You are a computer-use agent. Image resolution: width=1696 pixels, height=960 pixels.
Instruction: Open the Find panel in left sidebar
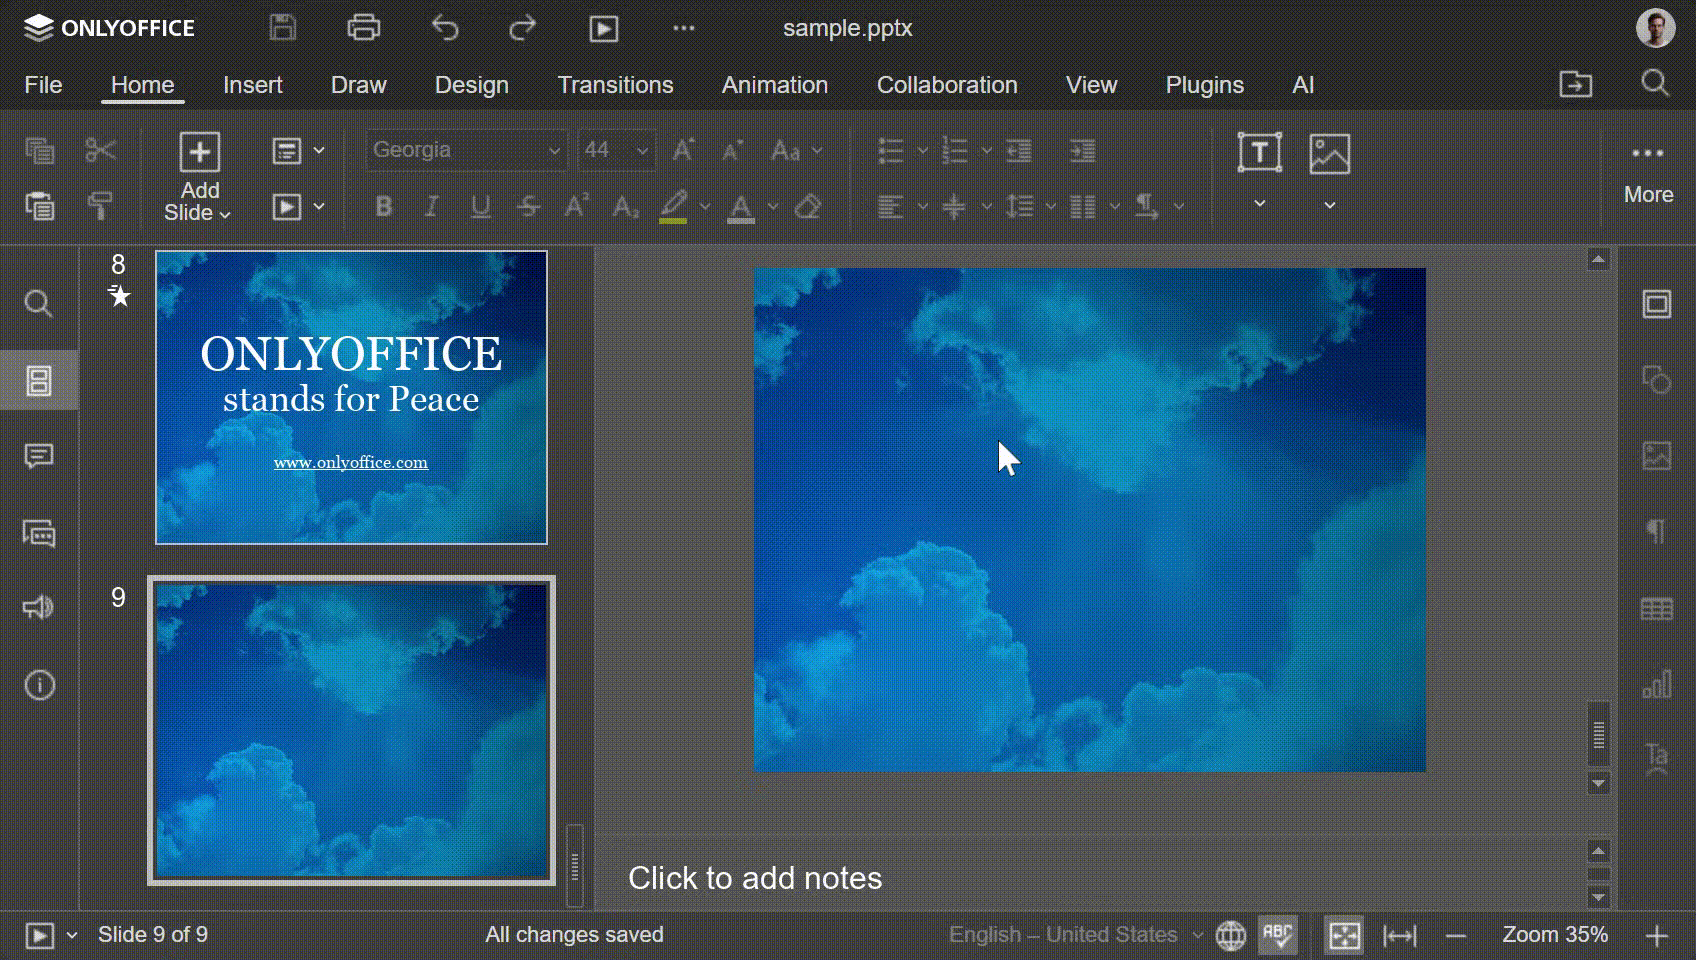(39, 304)
